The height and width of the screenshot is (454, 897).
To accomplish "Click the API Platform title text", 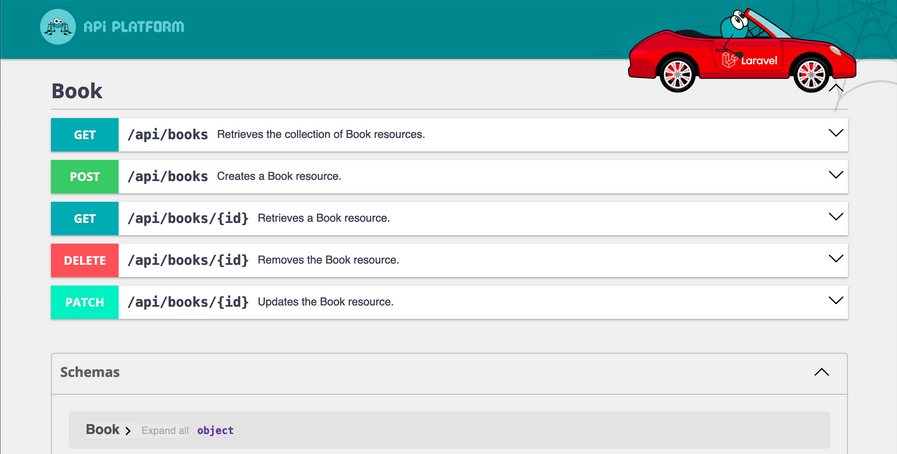I will [134, 27].
